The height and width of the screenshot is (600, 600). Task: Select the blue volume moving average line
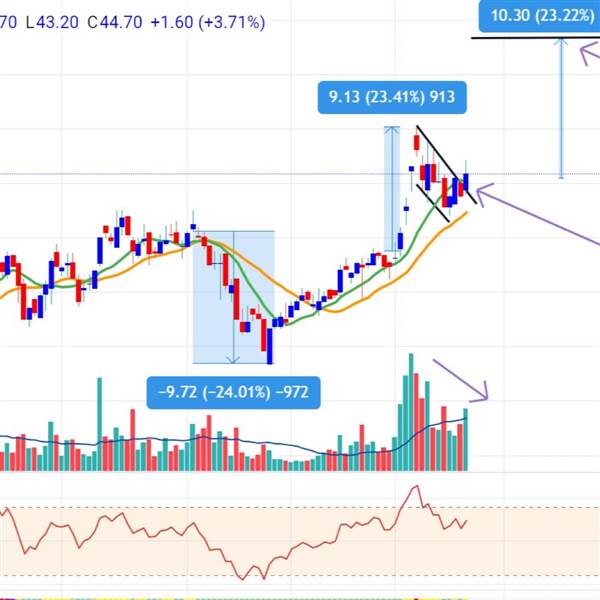(x=268, y=442)
